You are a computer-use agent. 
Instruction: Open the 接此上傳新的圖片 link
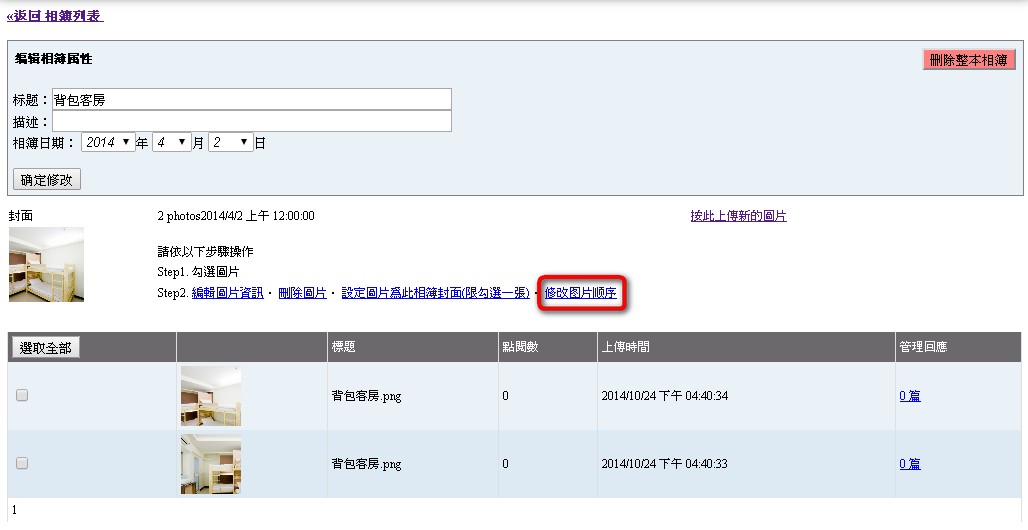tap(738, 216)
